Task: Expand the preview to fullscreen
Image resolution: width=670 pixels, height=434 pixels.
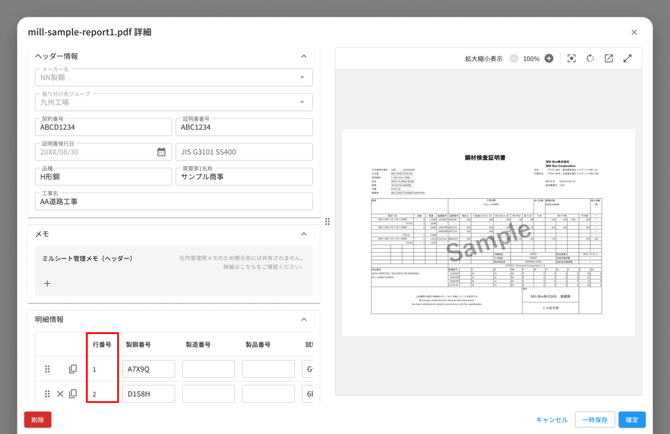Action: click(627, 59)
